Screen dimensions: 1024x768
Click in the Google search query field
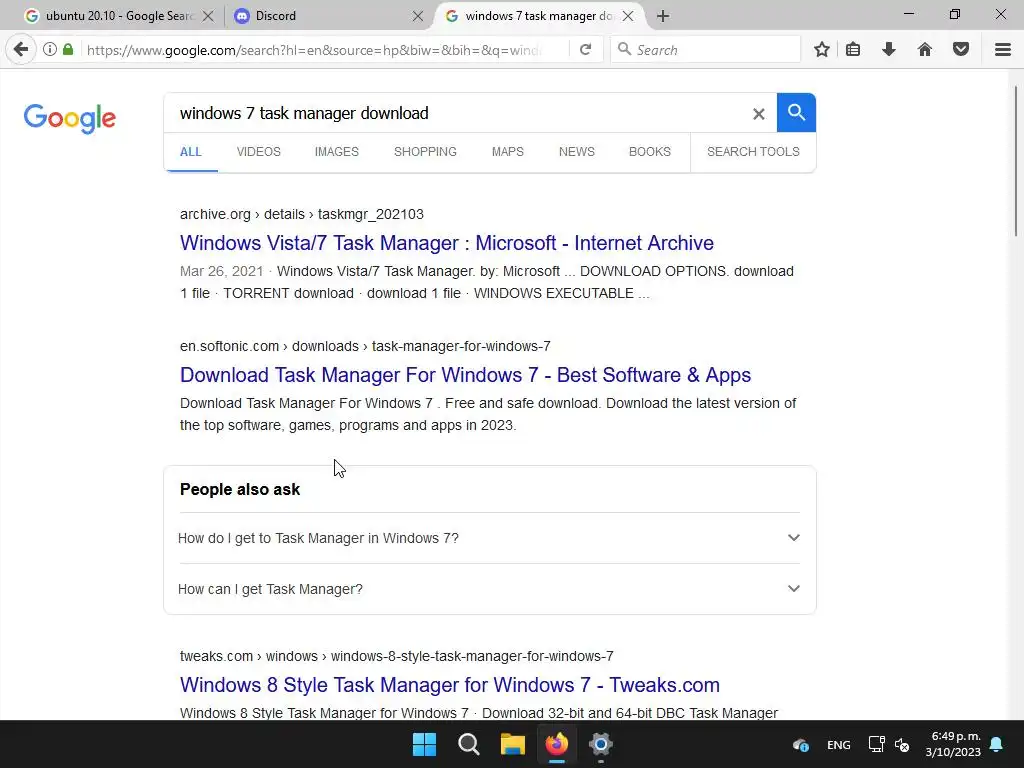(x=457, y=113)
